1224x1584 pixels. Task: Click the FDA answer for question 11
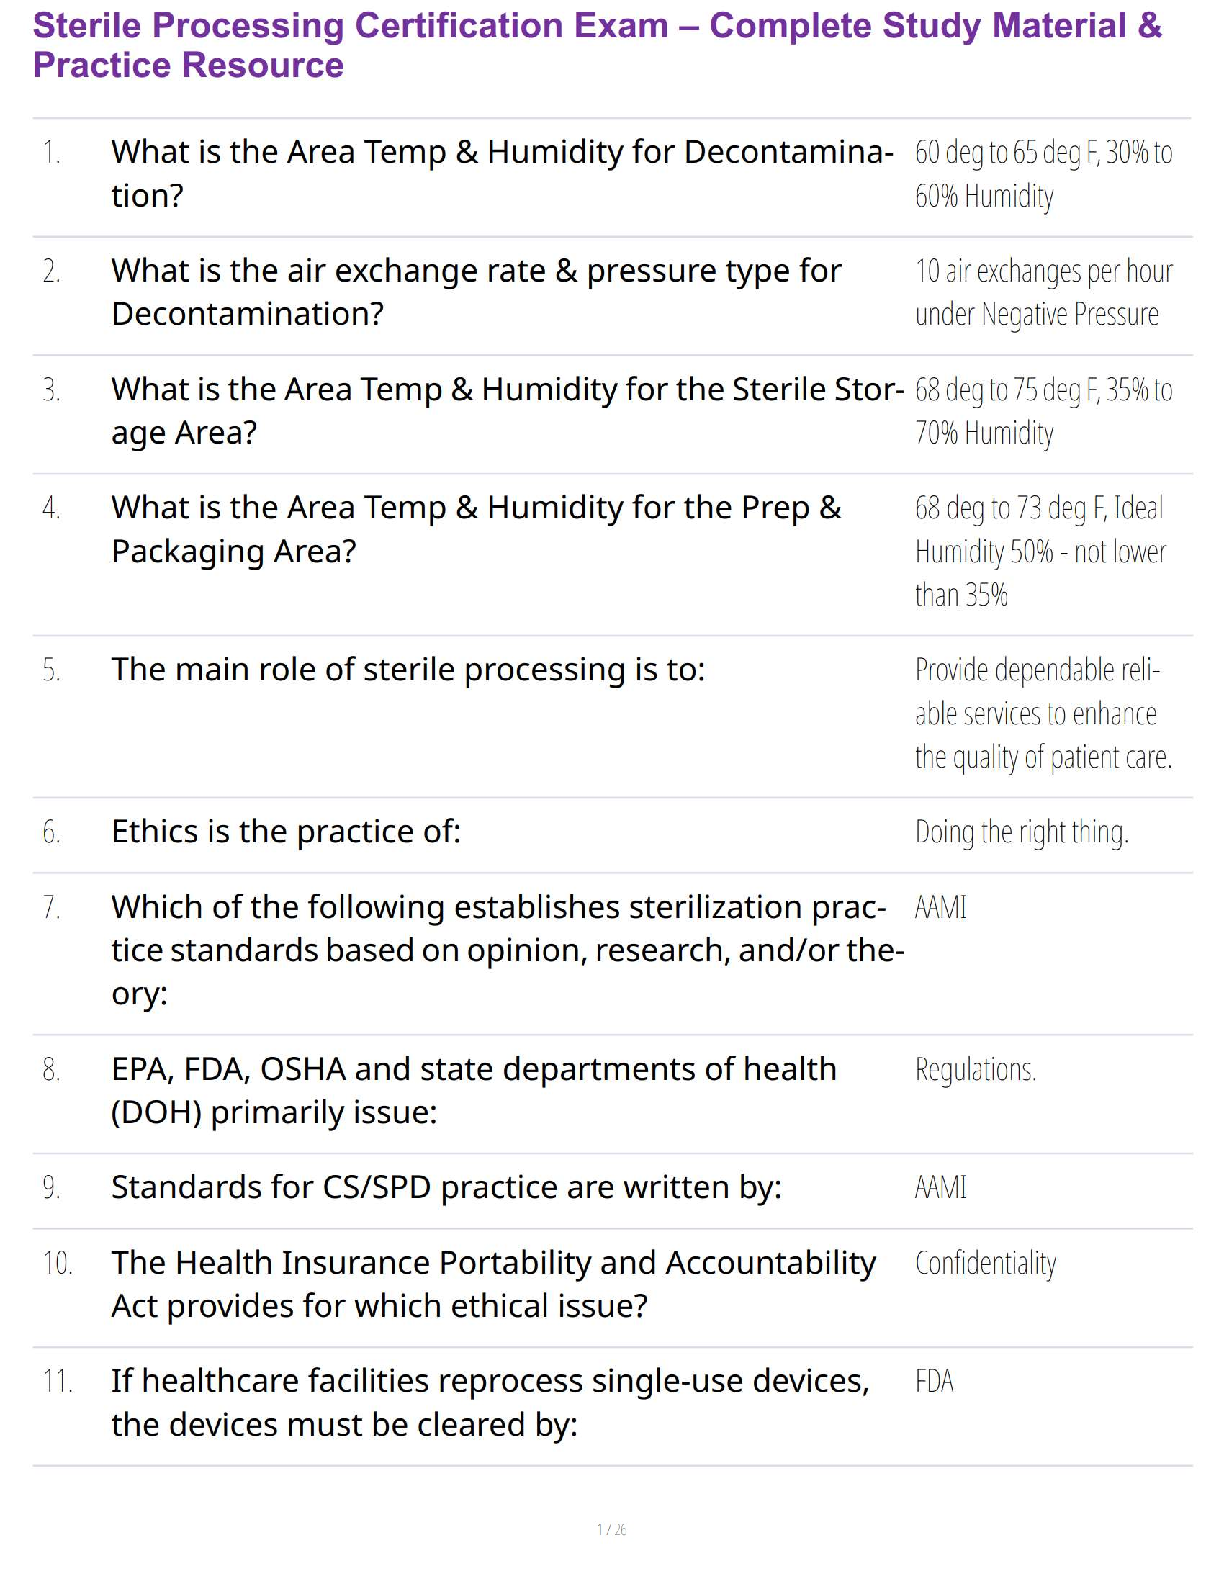coord(934,1381)
